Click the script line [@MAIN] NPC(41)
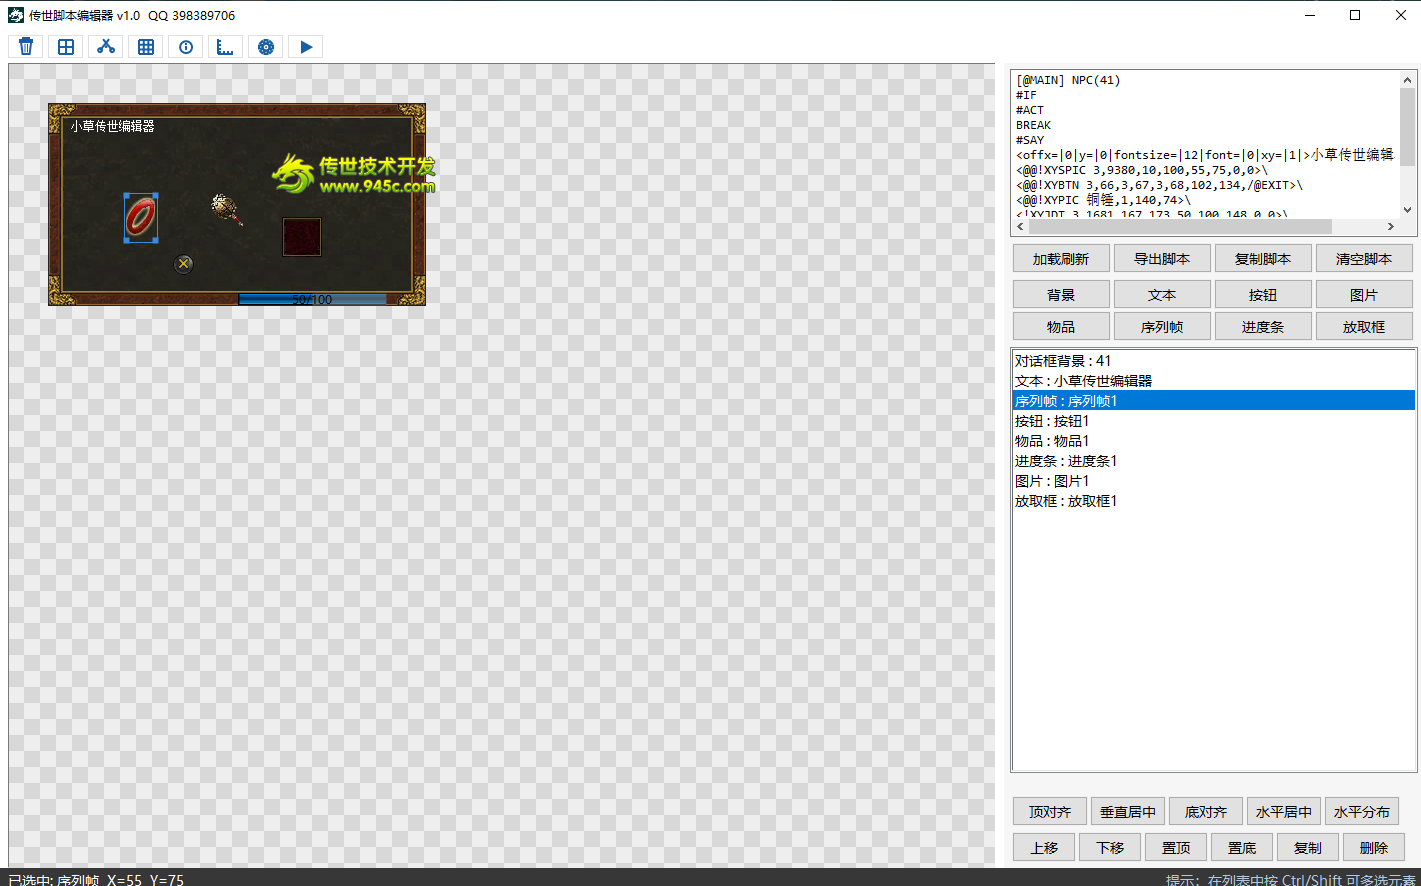1421x886 pixels. coord(1068,80)
